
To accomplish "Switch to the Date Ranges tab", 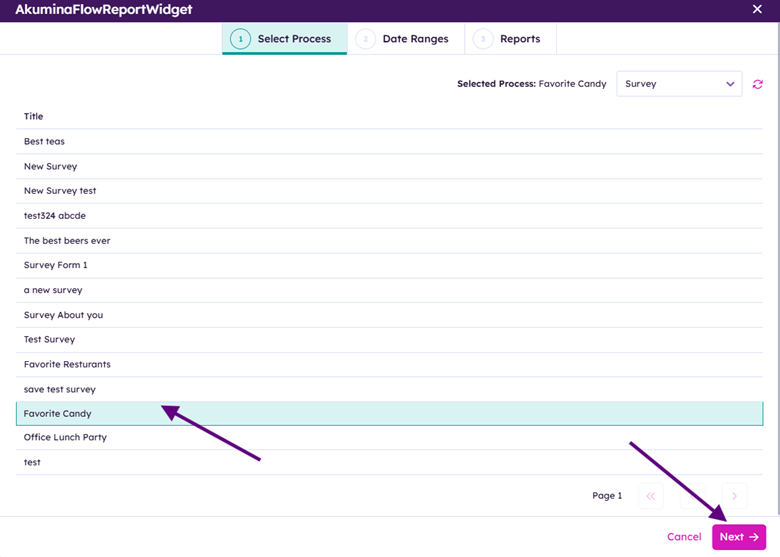I will (406, 39).
